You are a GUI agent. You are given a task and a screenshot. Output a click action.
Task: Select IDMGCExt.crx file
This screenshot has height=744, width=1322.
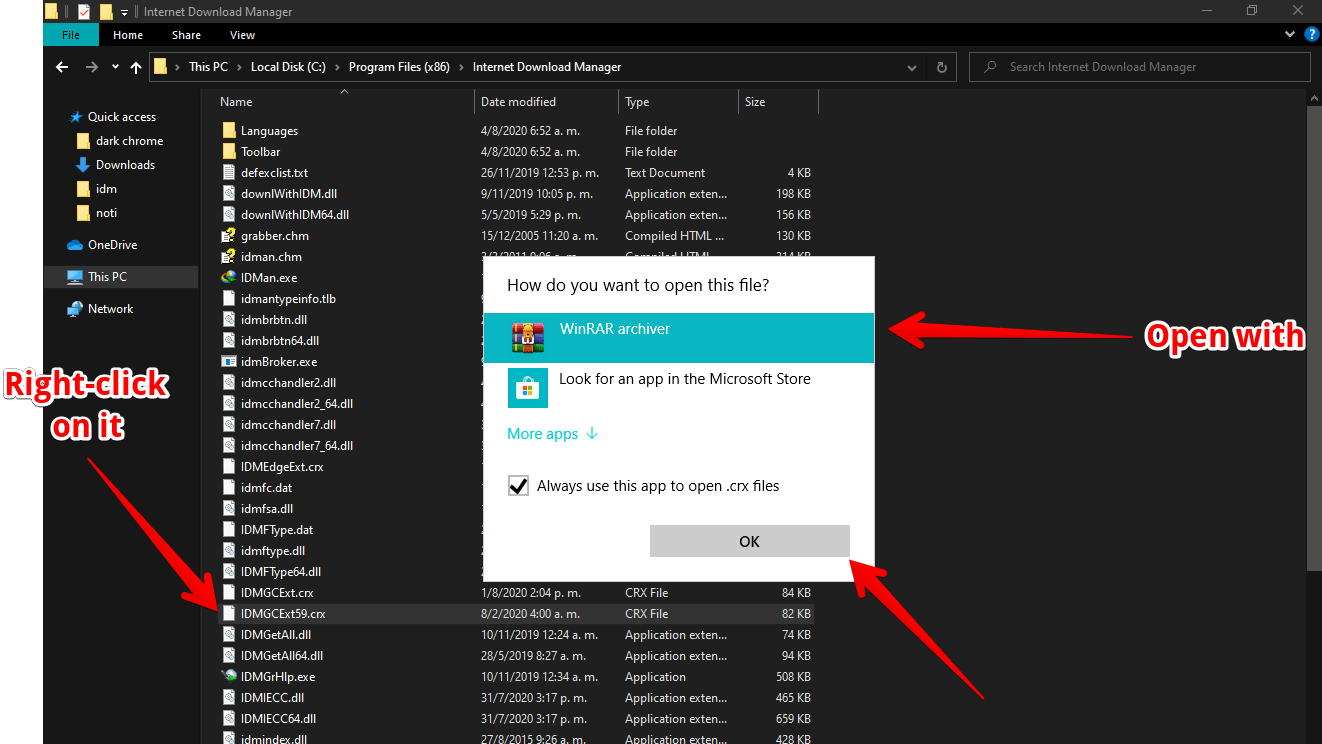[276, 593]
